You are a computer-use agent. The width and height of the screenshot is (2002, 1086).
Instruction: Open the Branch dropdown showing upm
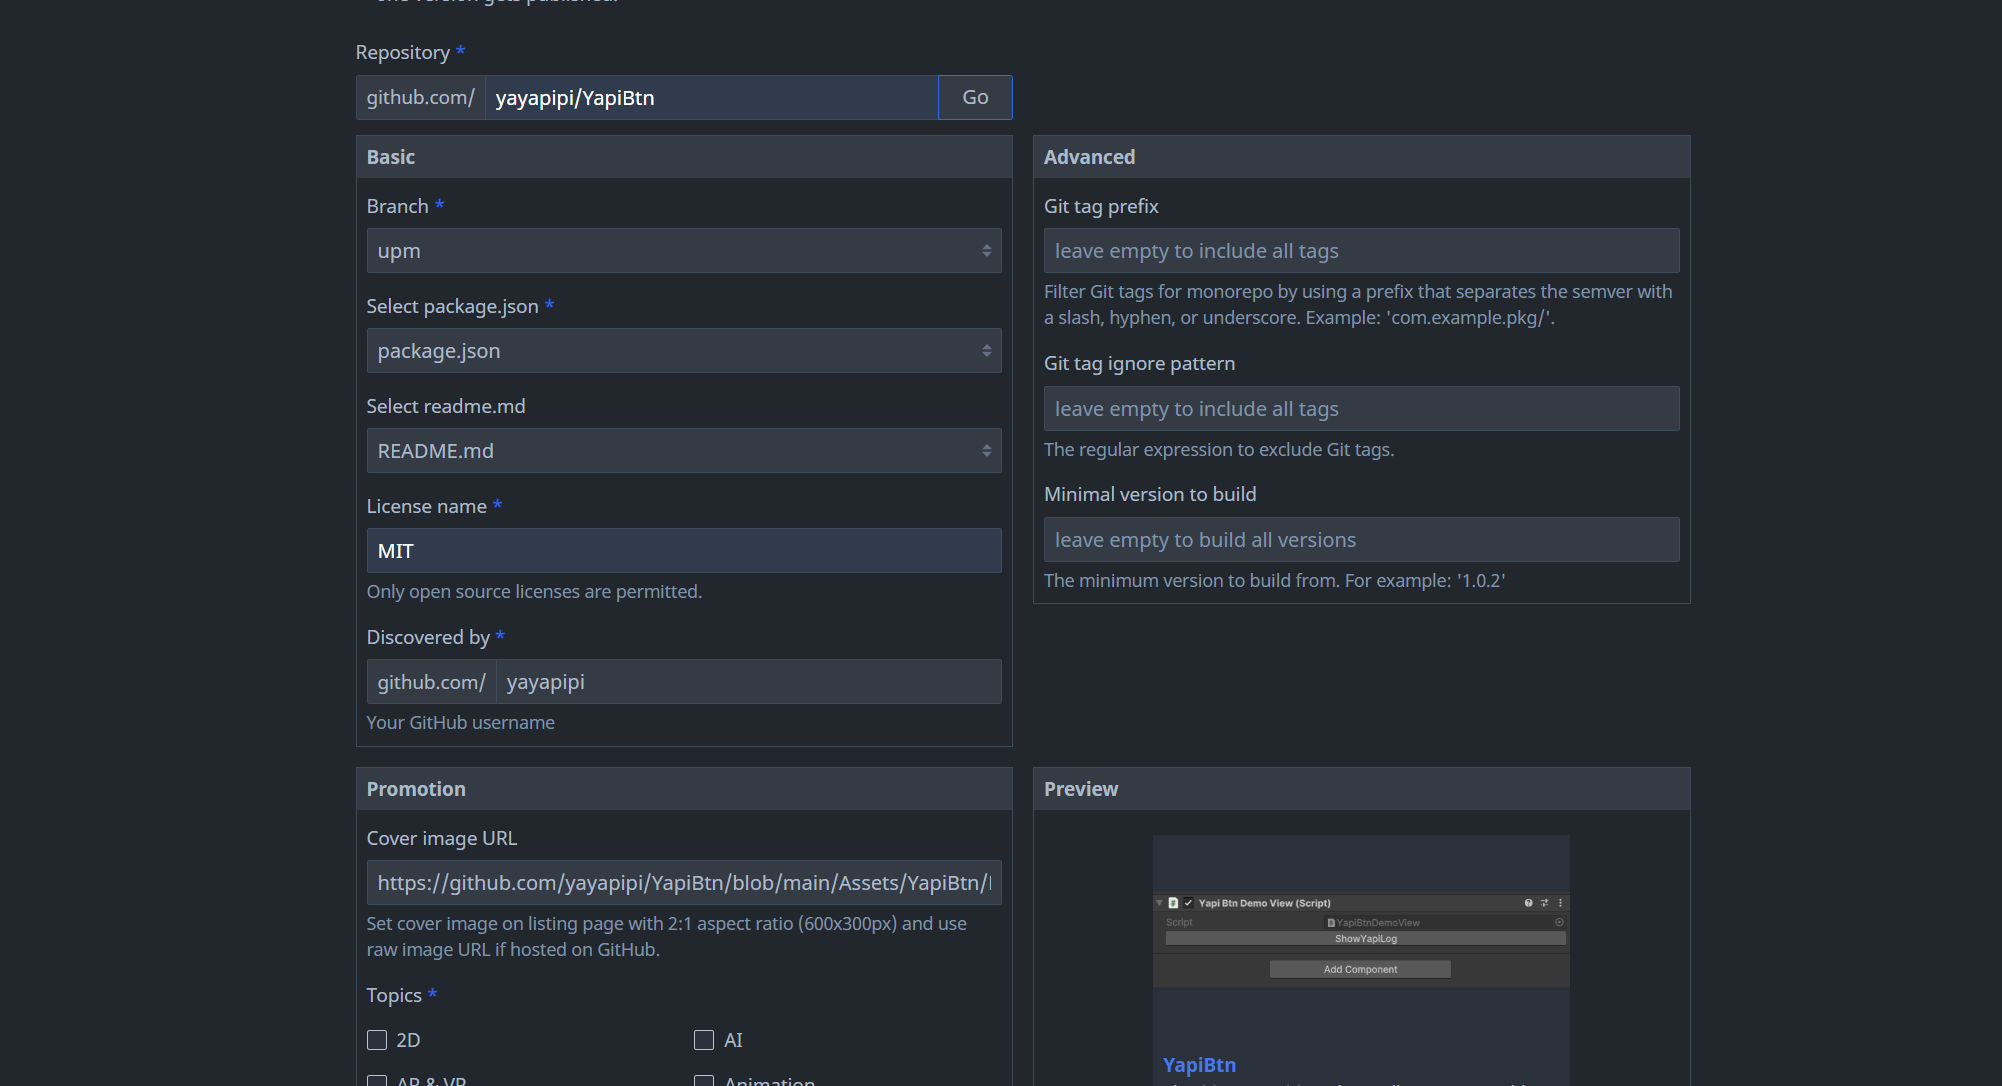683,251
